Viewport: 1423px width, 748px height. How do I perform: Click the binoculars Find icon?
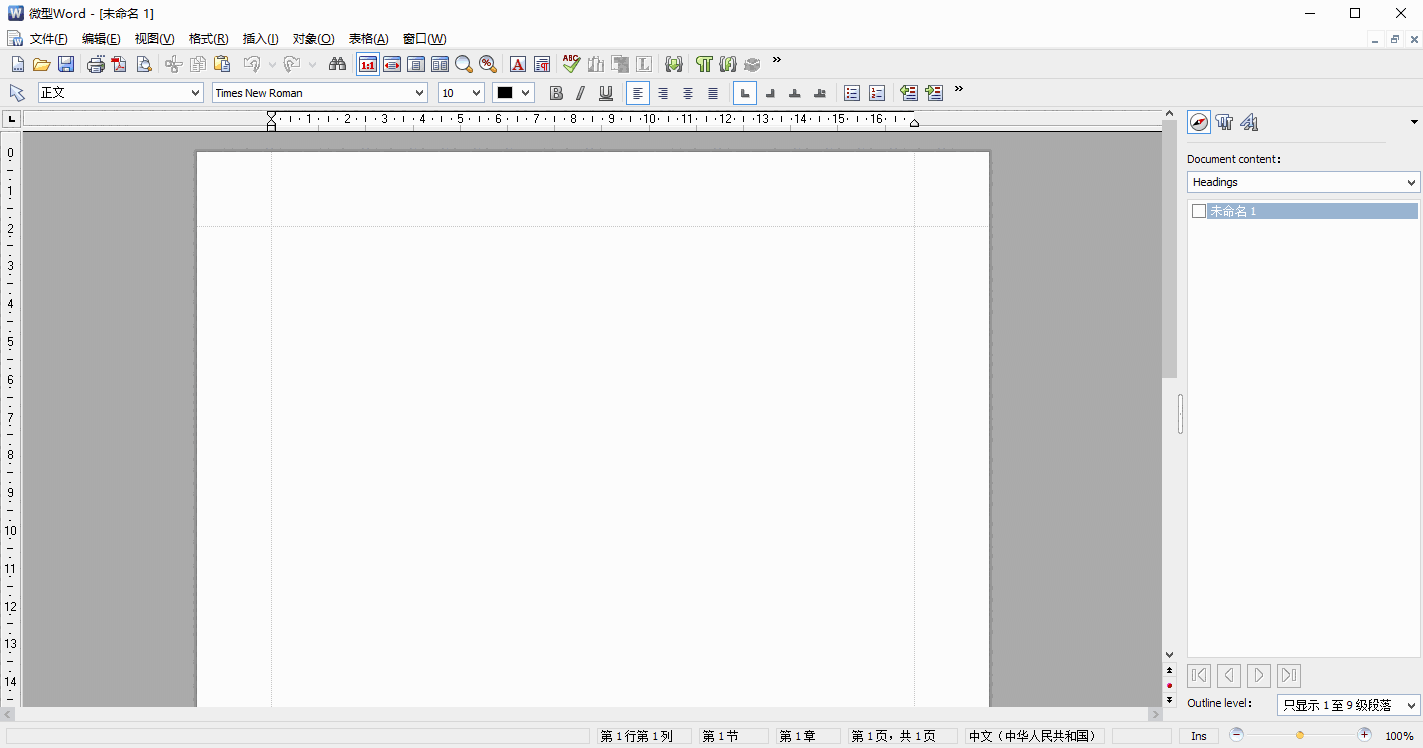click(337, 64)
